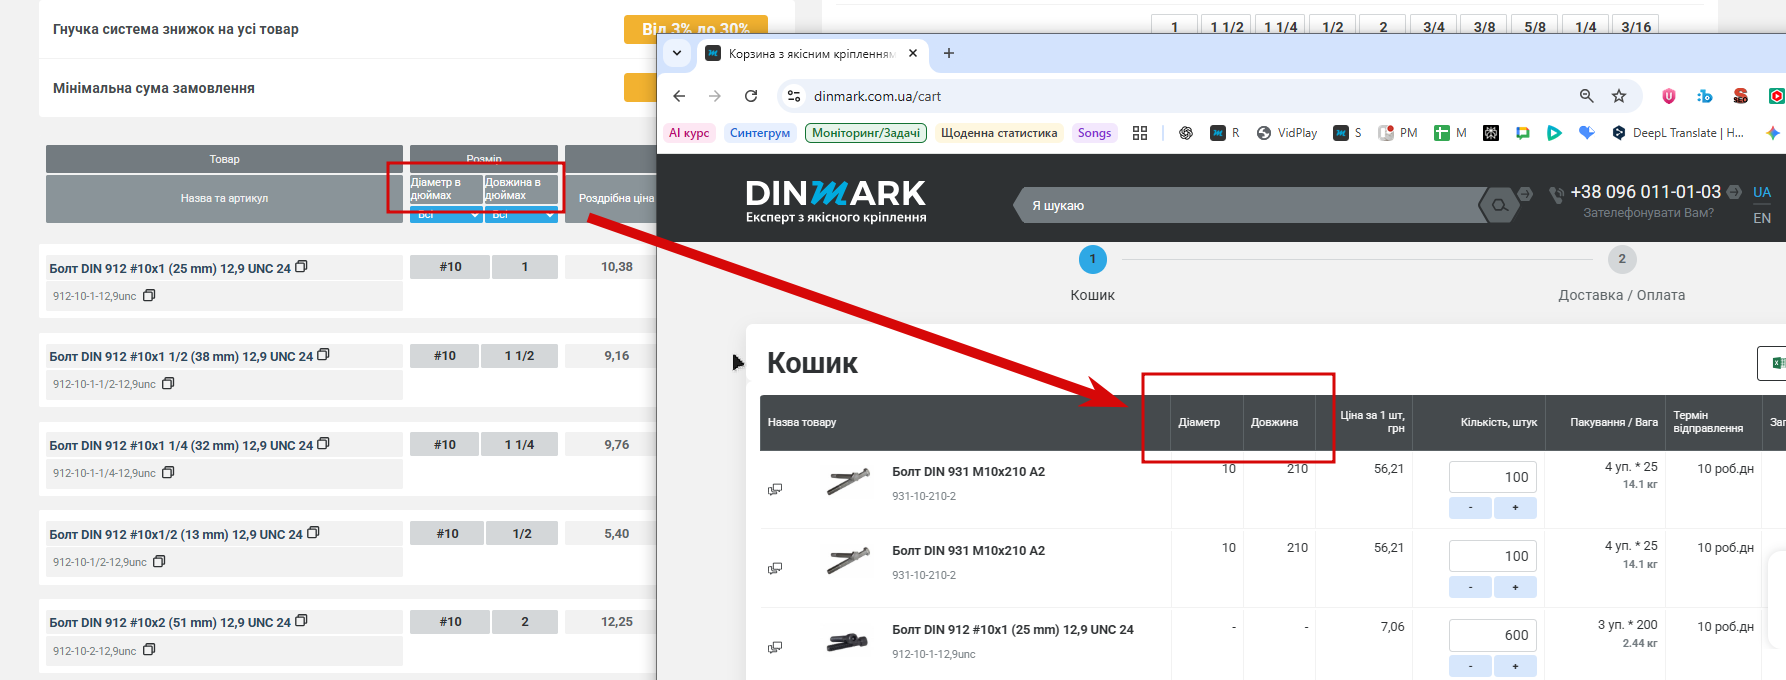
Task: Open the green play-arrow bookmark
Action: click(x=1554, y=133)
